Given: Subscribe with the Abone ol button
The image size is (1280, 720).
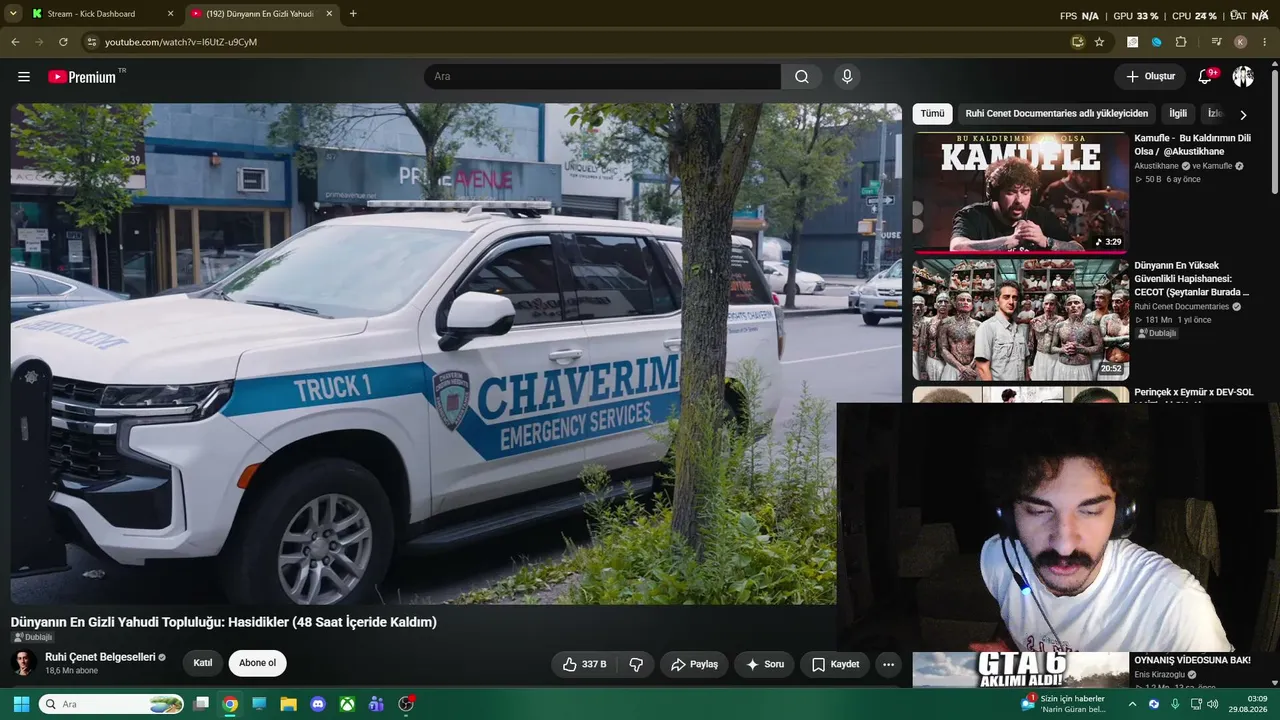Looking at the screenshot, I should coord(257,663).
